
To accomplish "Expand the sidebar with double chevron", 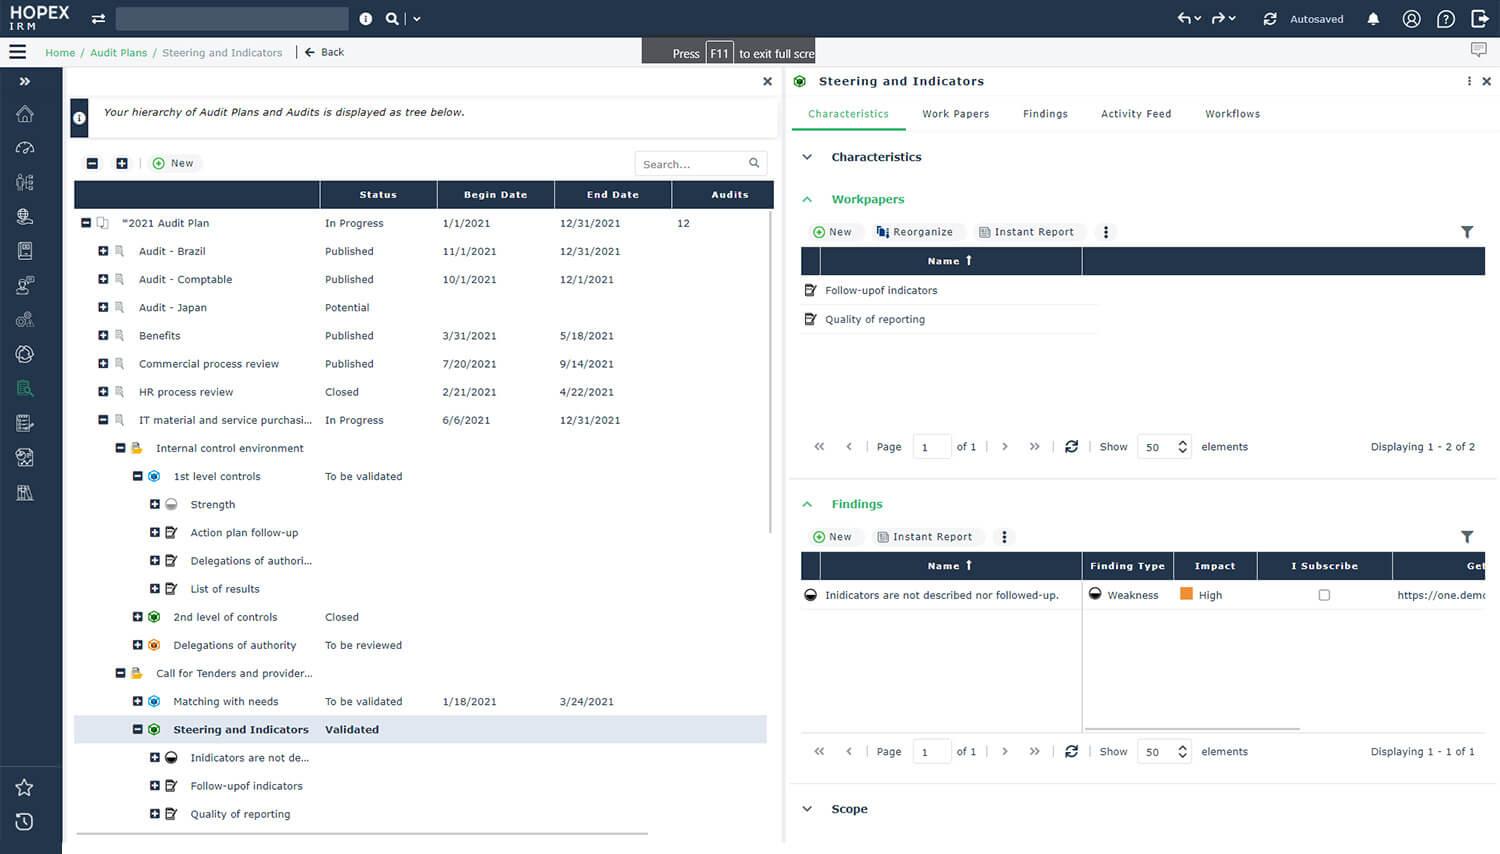I will (x=25, y=82).
